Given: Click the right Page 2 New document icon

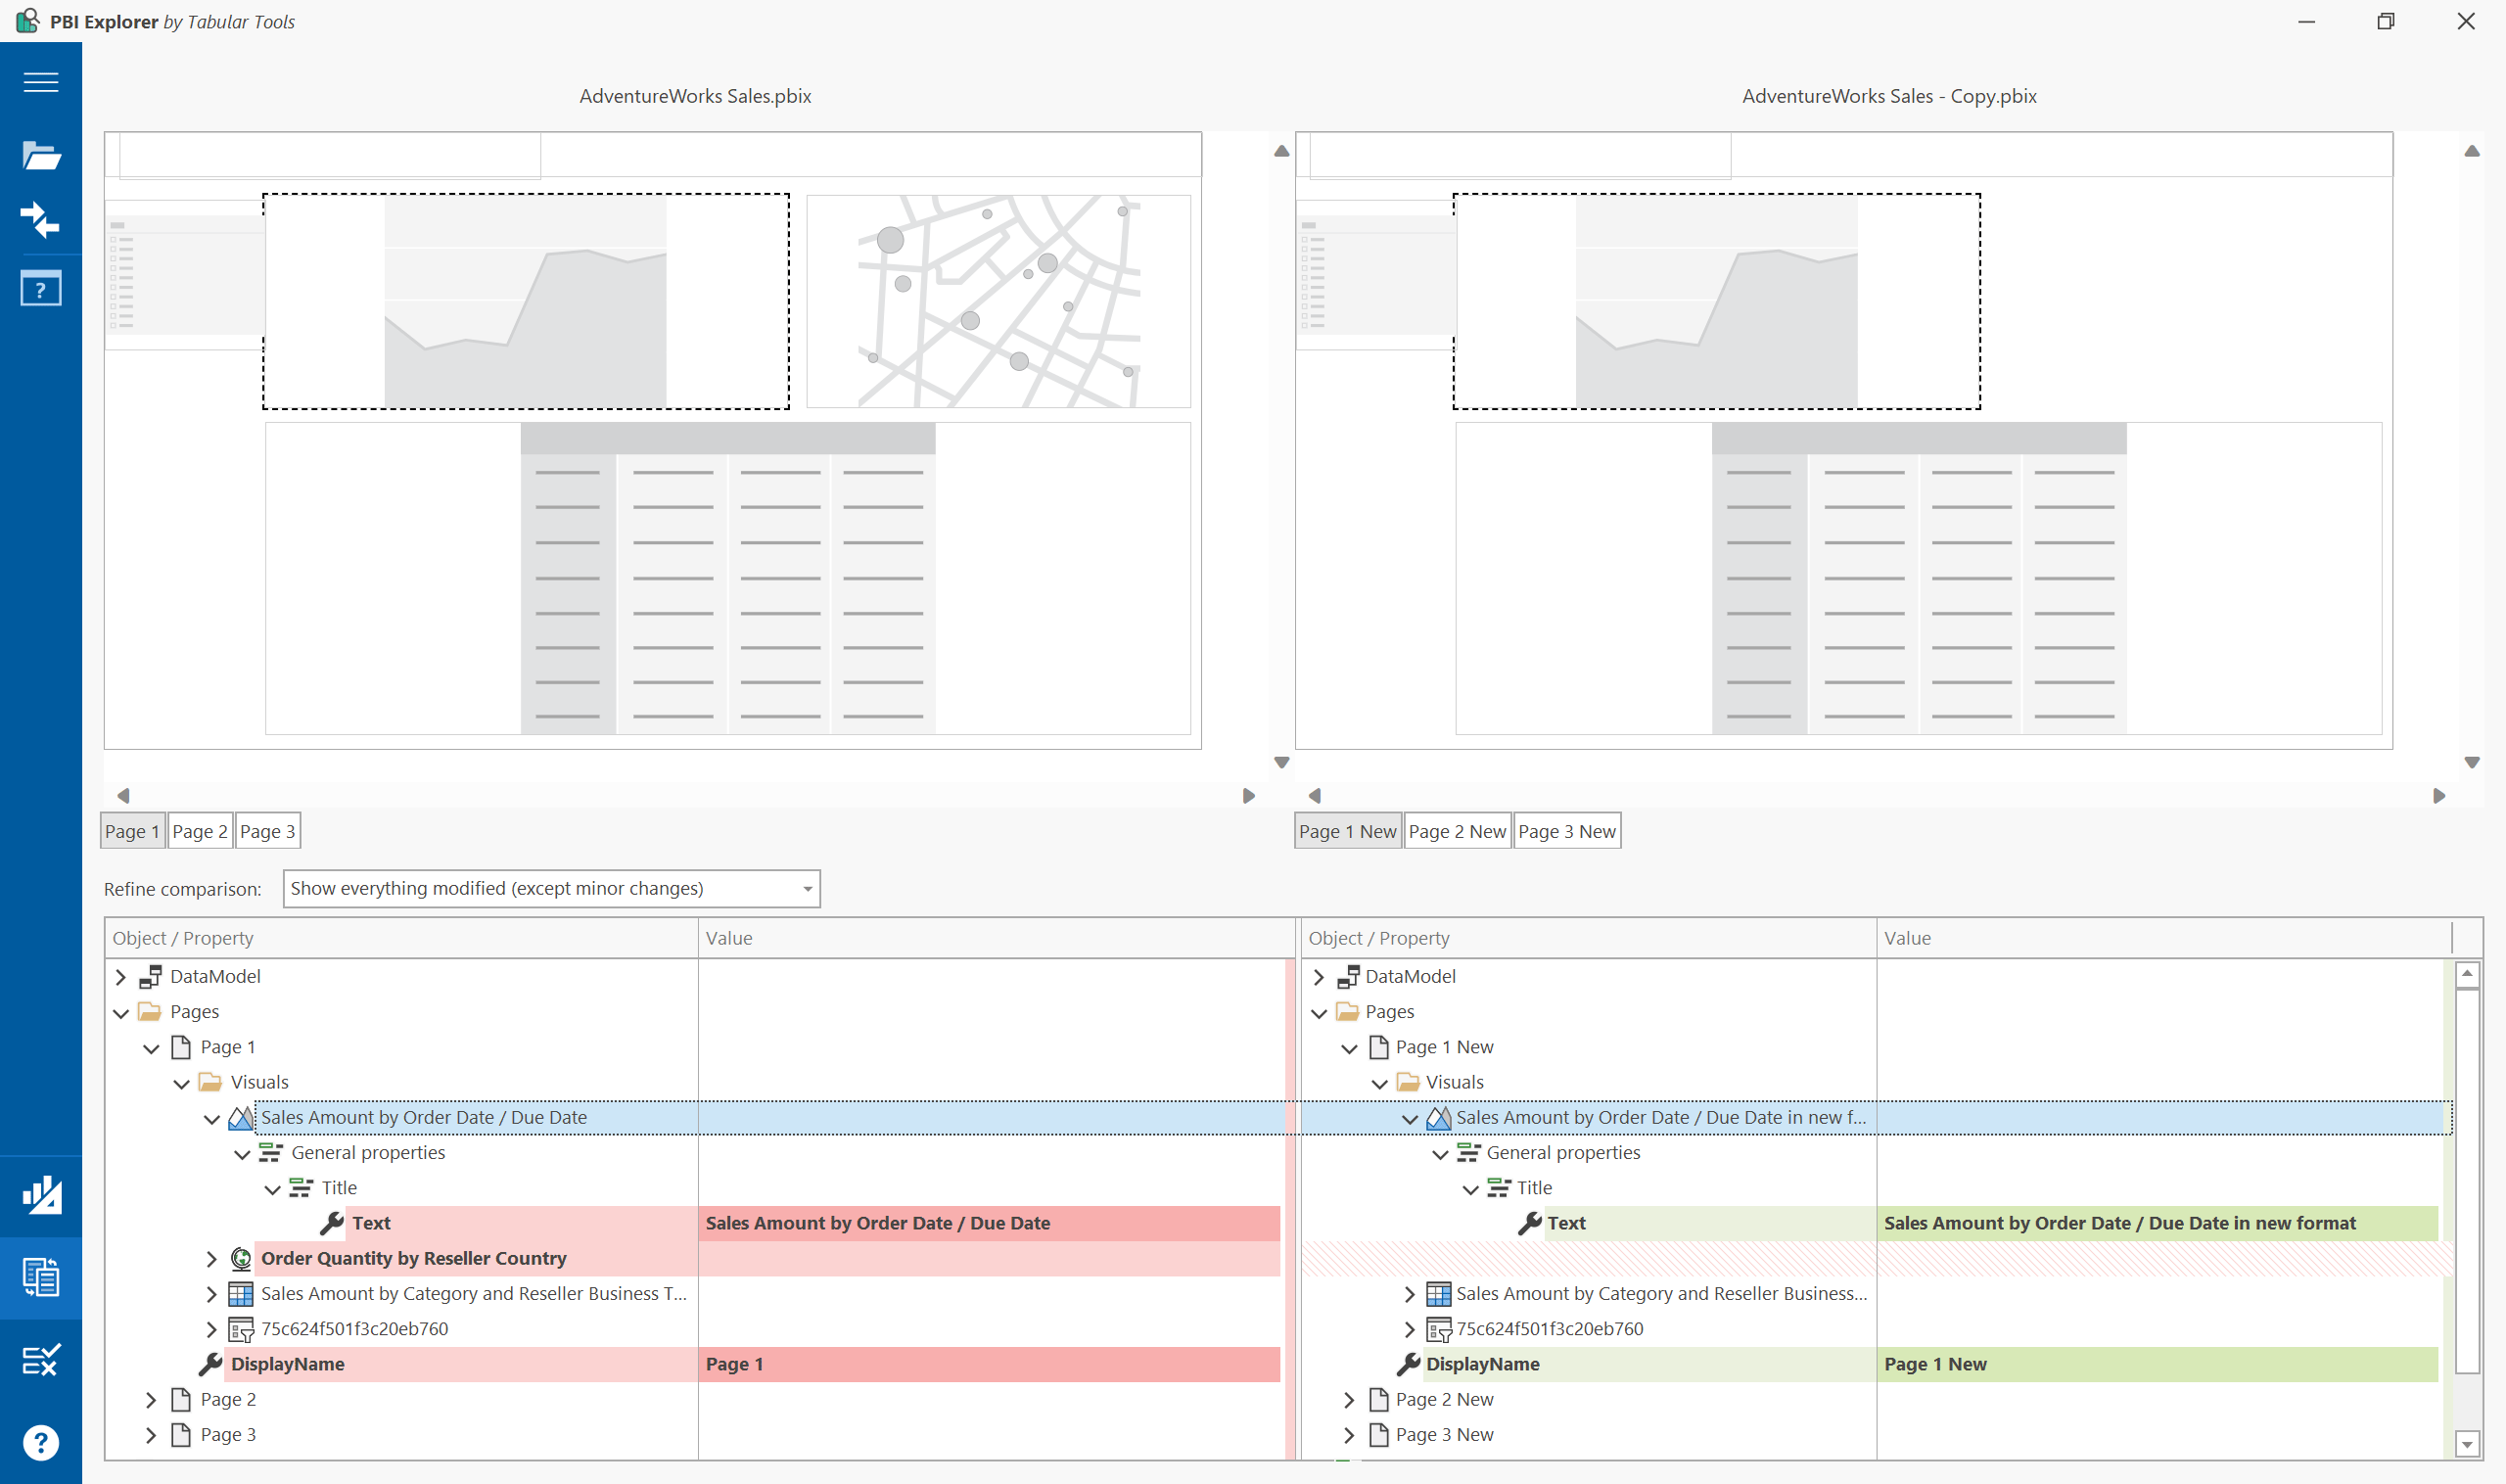Looking at the screenshot, I should coord(1379,1399).
